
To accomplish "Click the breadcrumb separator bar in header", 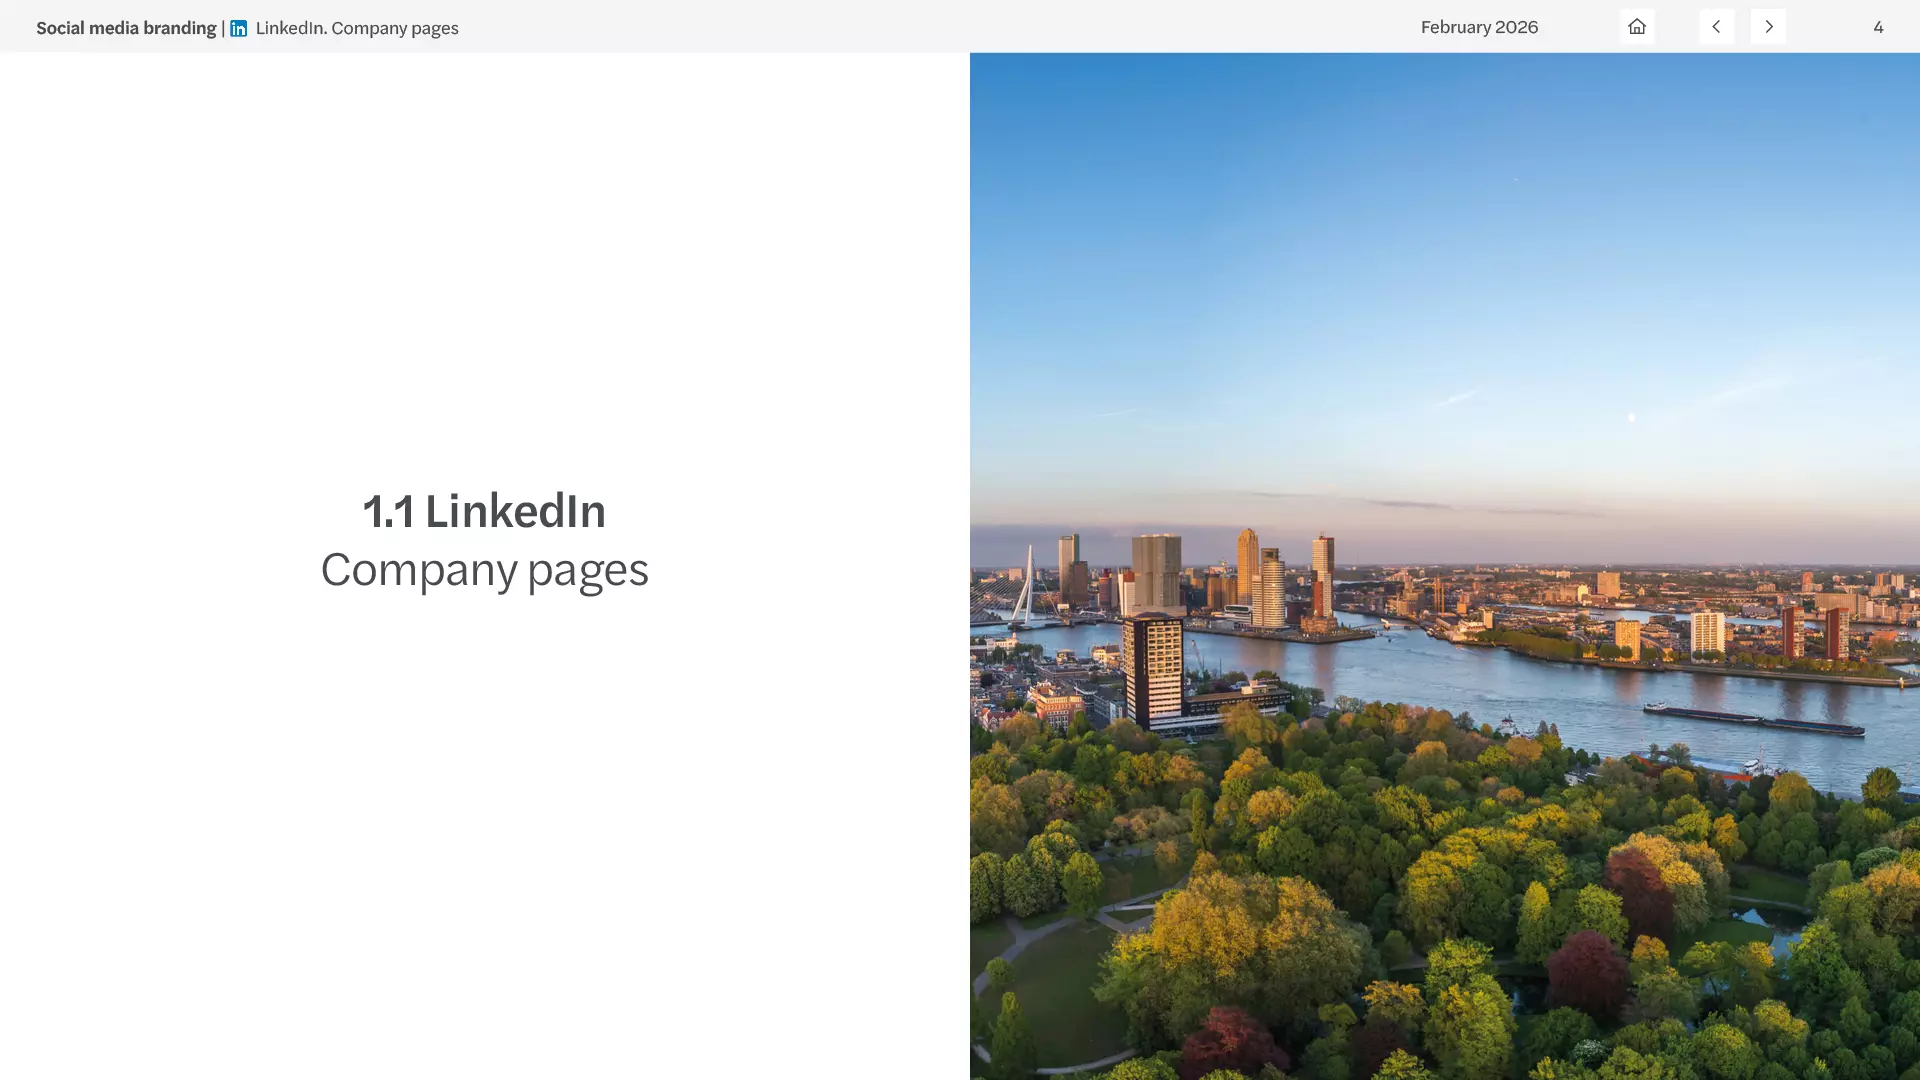I will [223, 28].
